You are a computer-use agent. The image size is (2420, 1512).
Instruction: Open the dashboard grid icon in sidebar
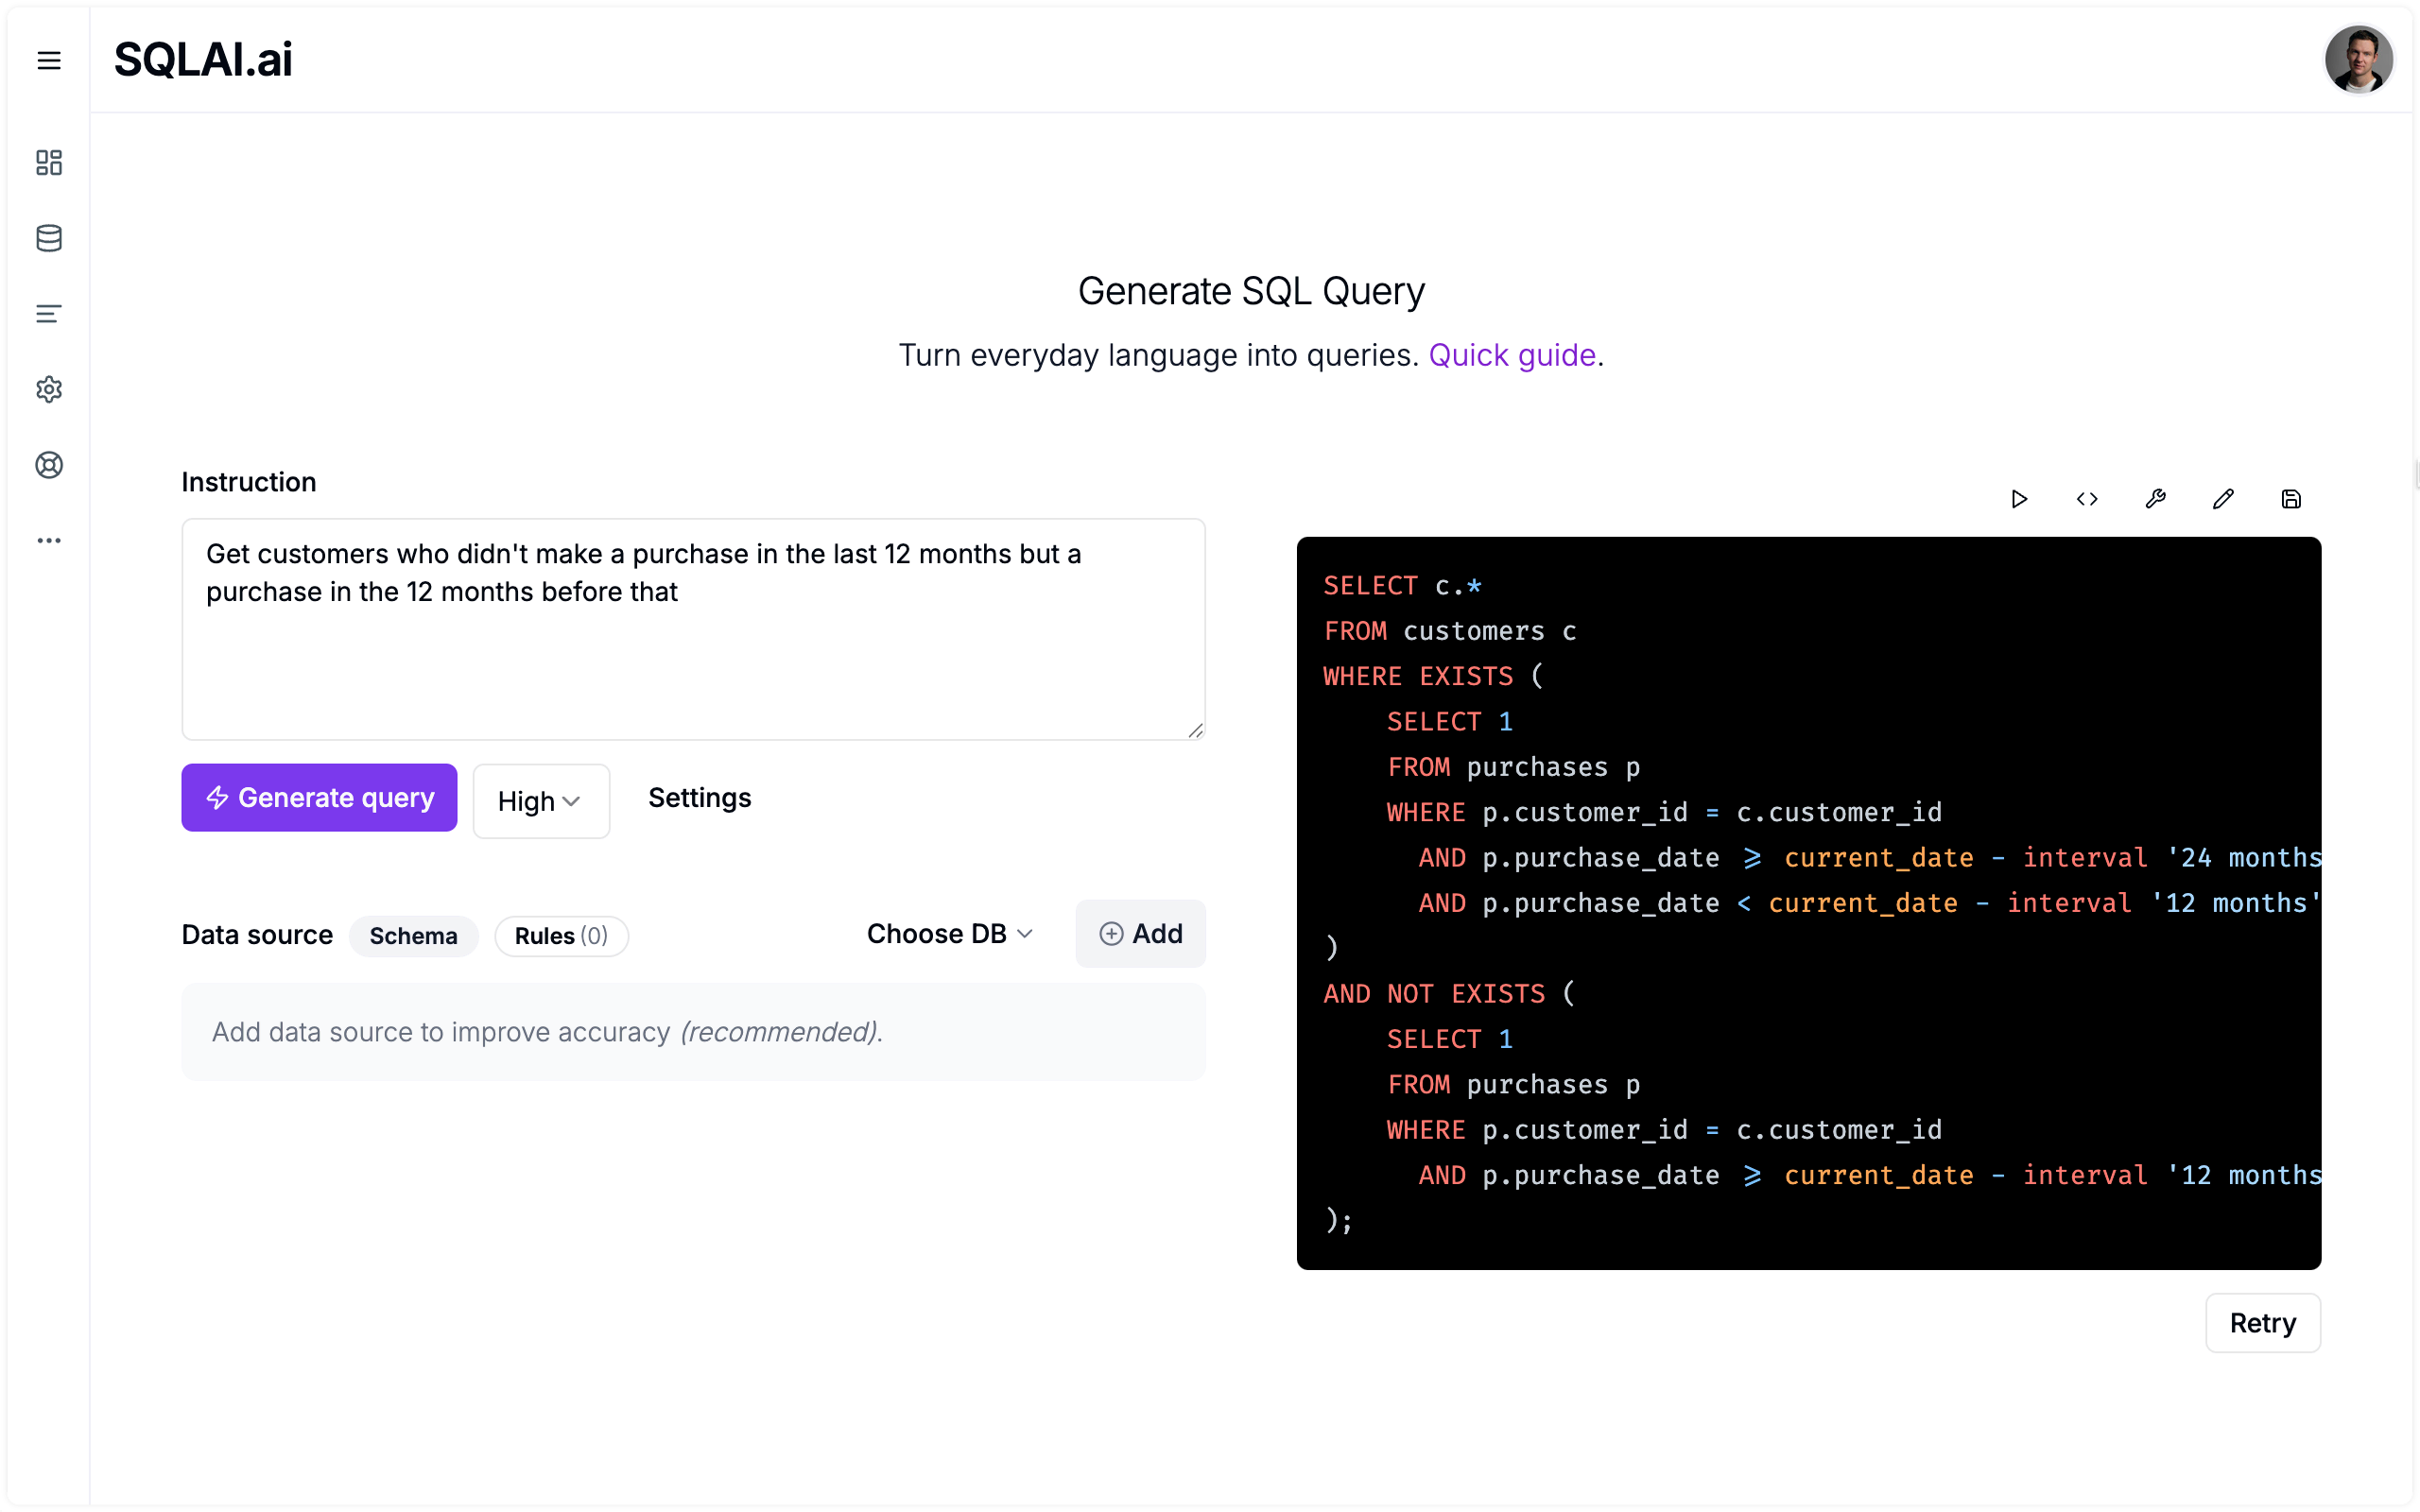point(49,162)
